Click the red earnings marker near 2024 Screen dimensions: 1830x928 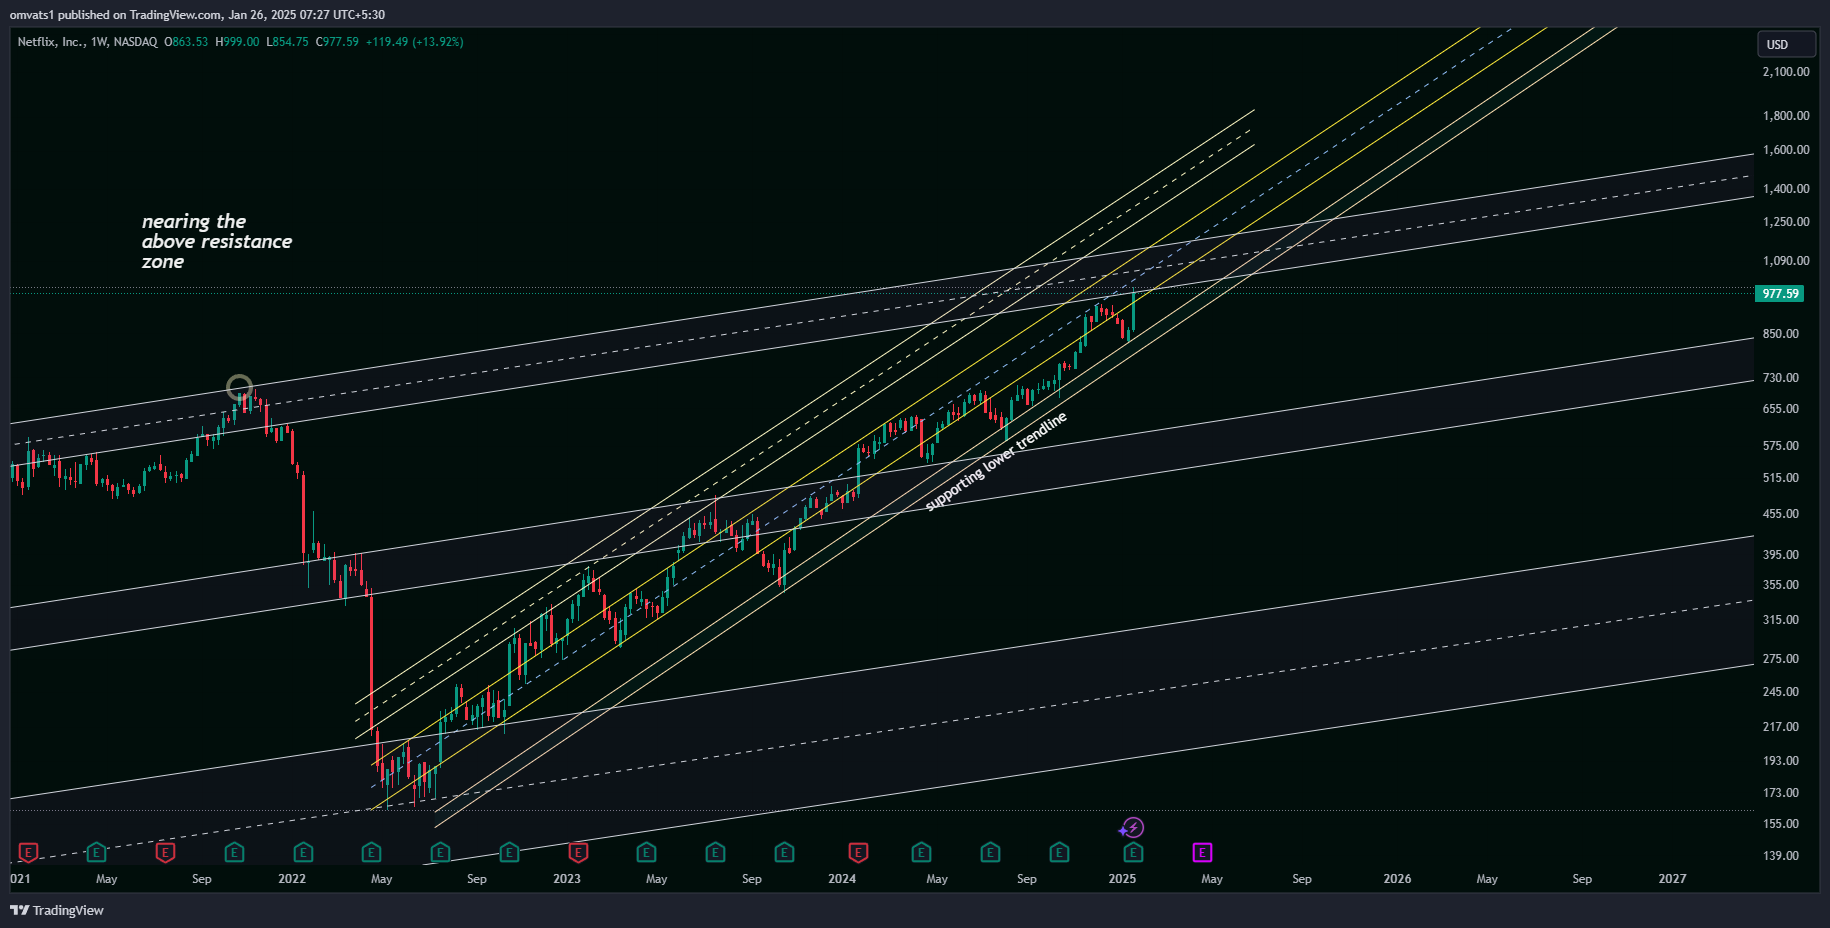858,853
